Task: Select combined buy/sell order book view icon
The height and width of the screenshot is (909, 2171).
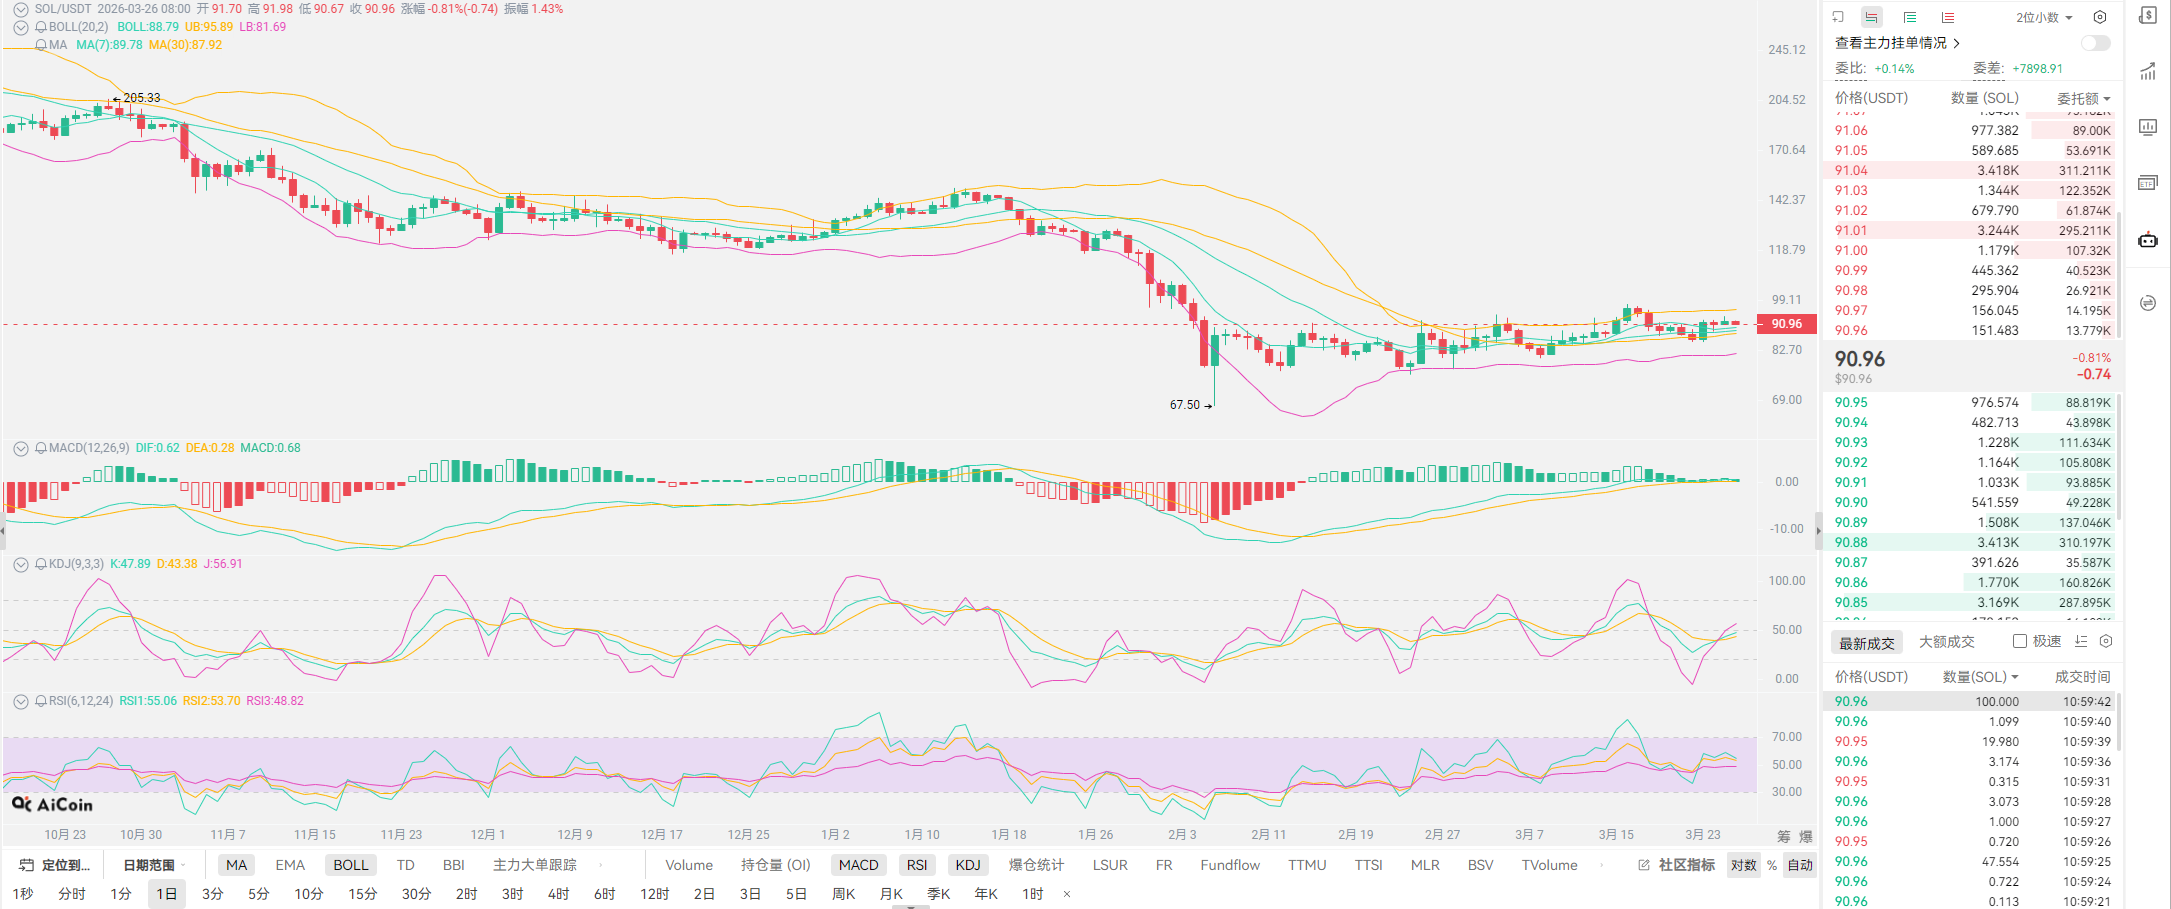Action: (x=1871, y=17)
